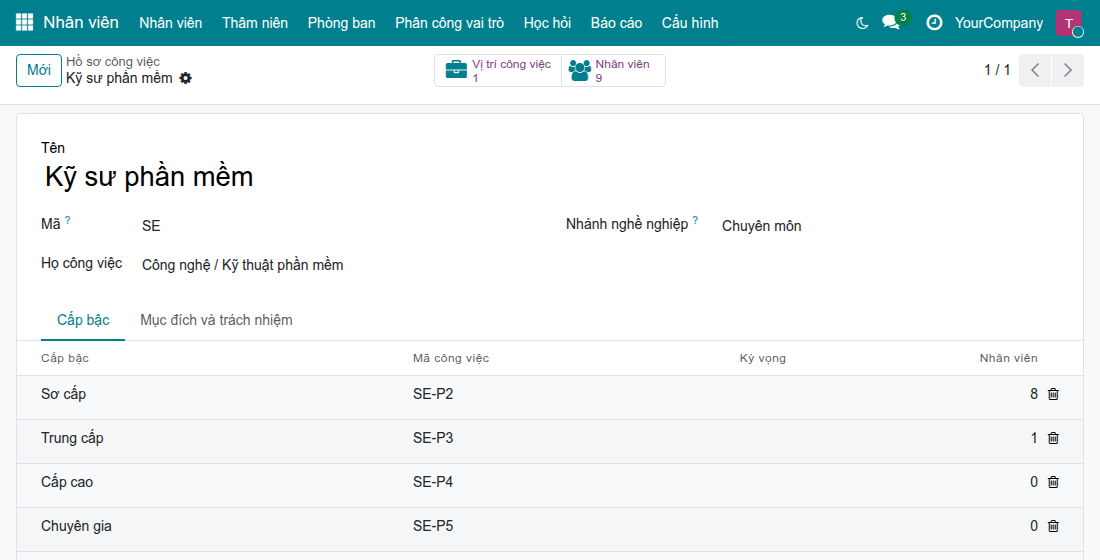Go to Hồ sơ công việc breadcrumb
This screenshot has width=1100, height=560.
pos(113,62)
